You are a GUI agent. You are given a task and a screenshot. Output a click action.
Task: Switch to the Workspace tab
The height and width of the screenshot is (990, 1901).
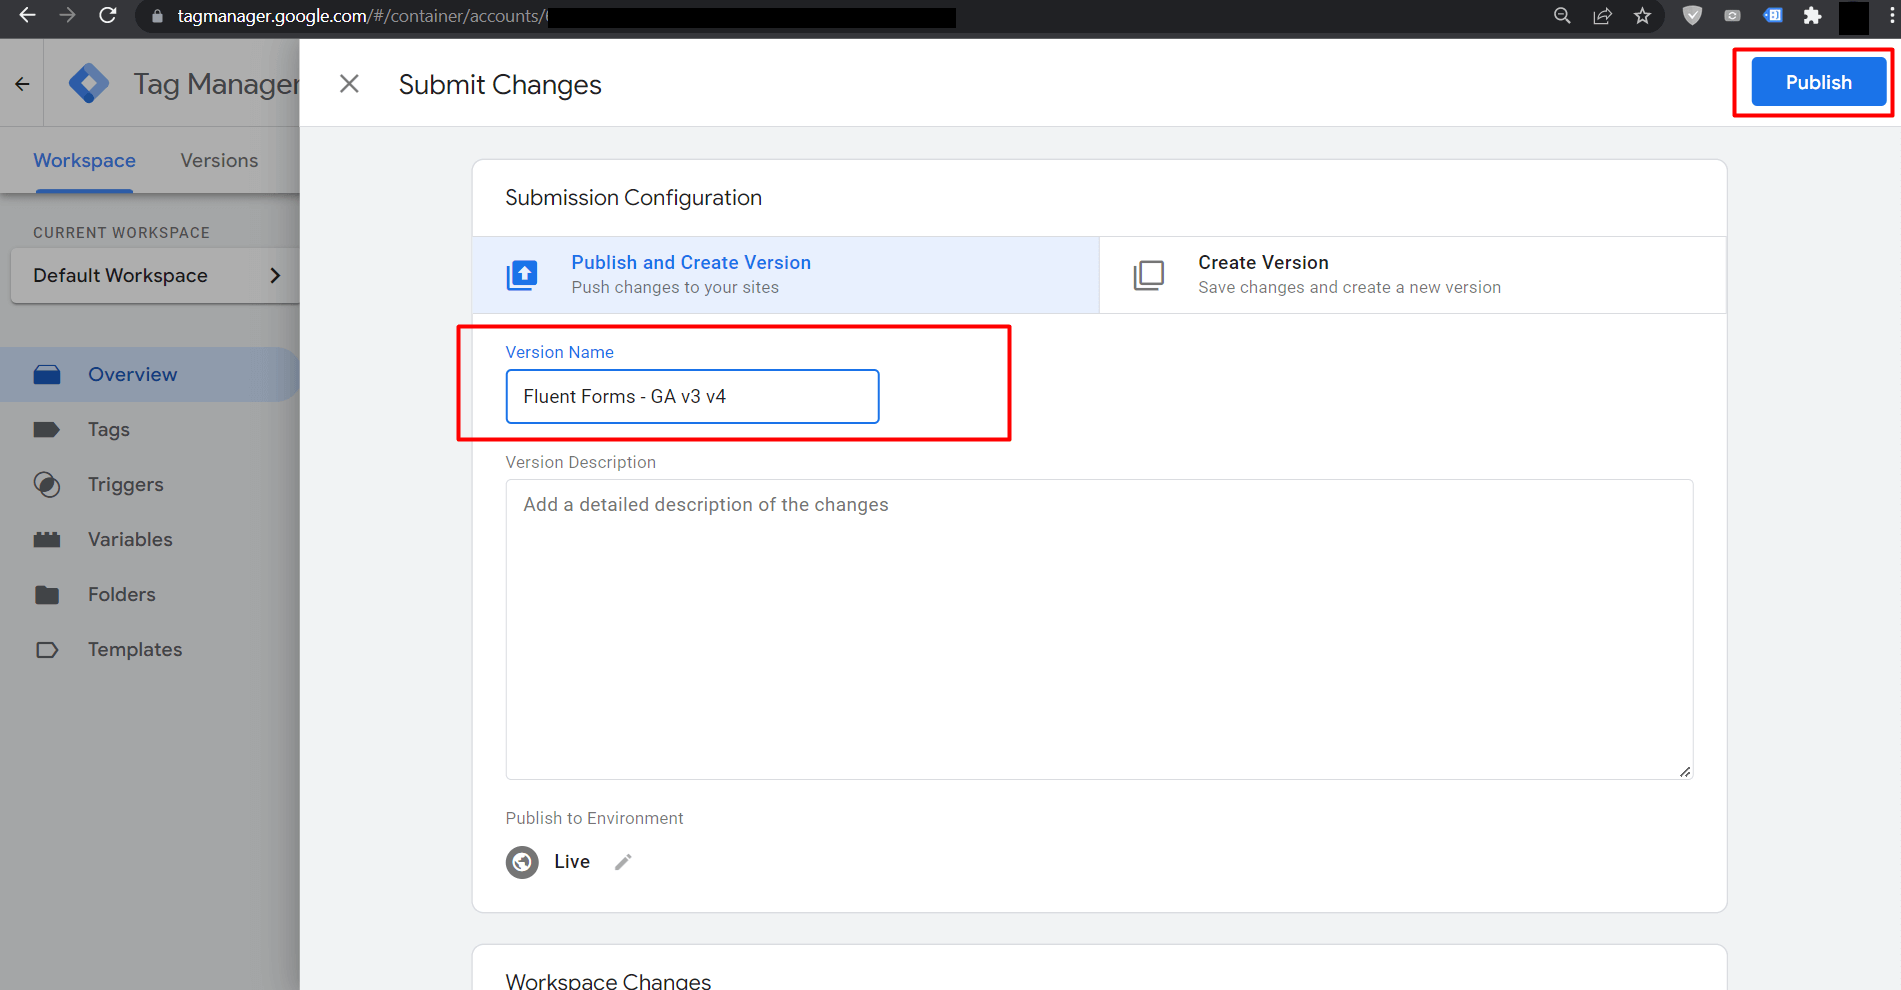coord(84,161)
